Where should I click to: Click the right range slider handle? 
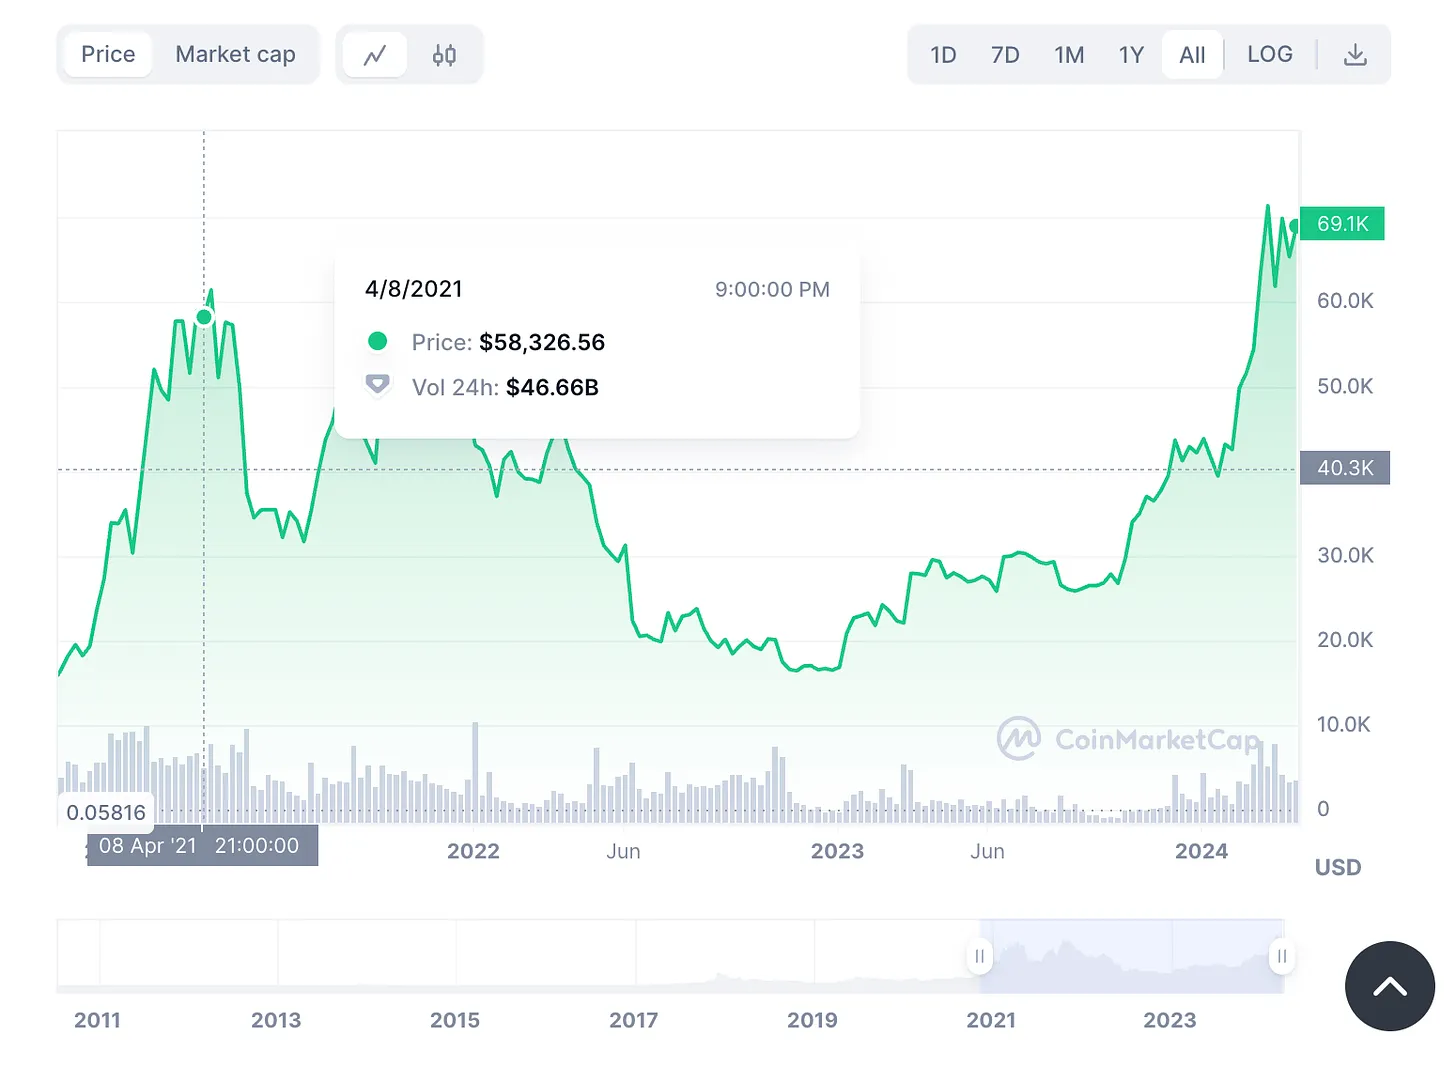pyautogui.click(x=1281, y=956)
